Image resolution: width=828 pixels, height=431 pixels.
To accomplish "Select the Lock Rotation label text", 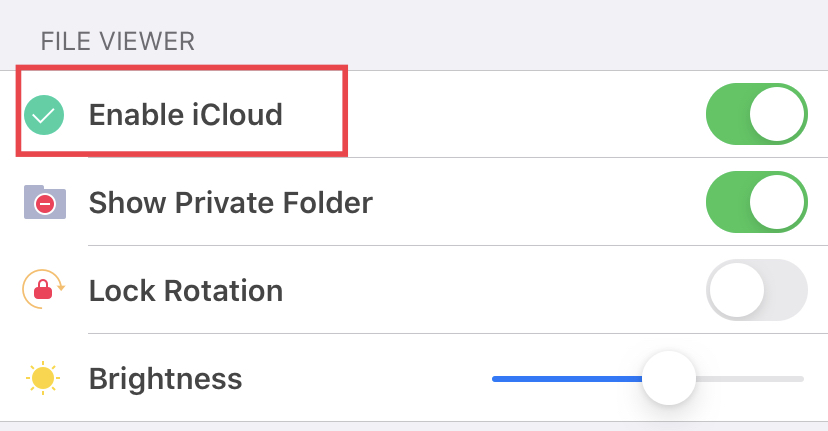I will click(186, 291).
